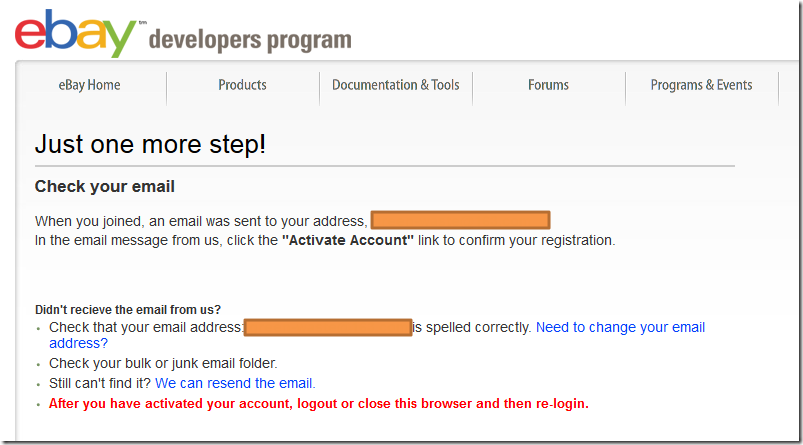The image size is (803, 445).
Task: Click the 'When you joined' sentence
Action: [200, 220]
